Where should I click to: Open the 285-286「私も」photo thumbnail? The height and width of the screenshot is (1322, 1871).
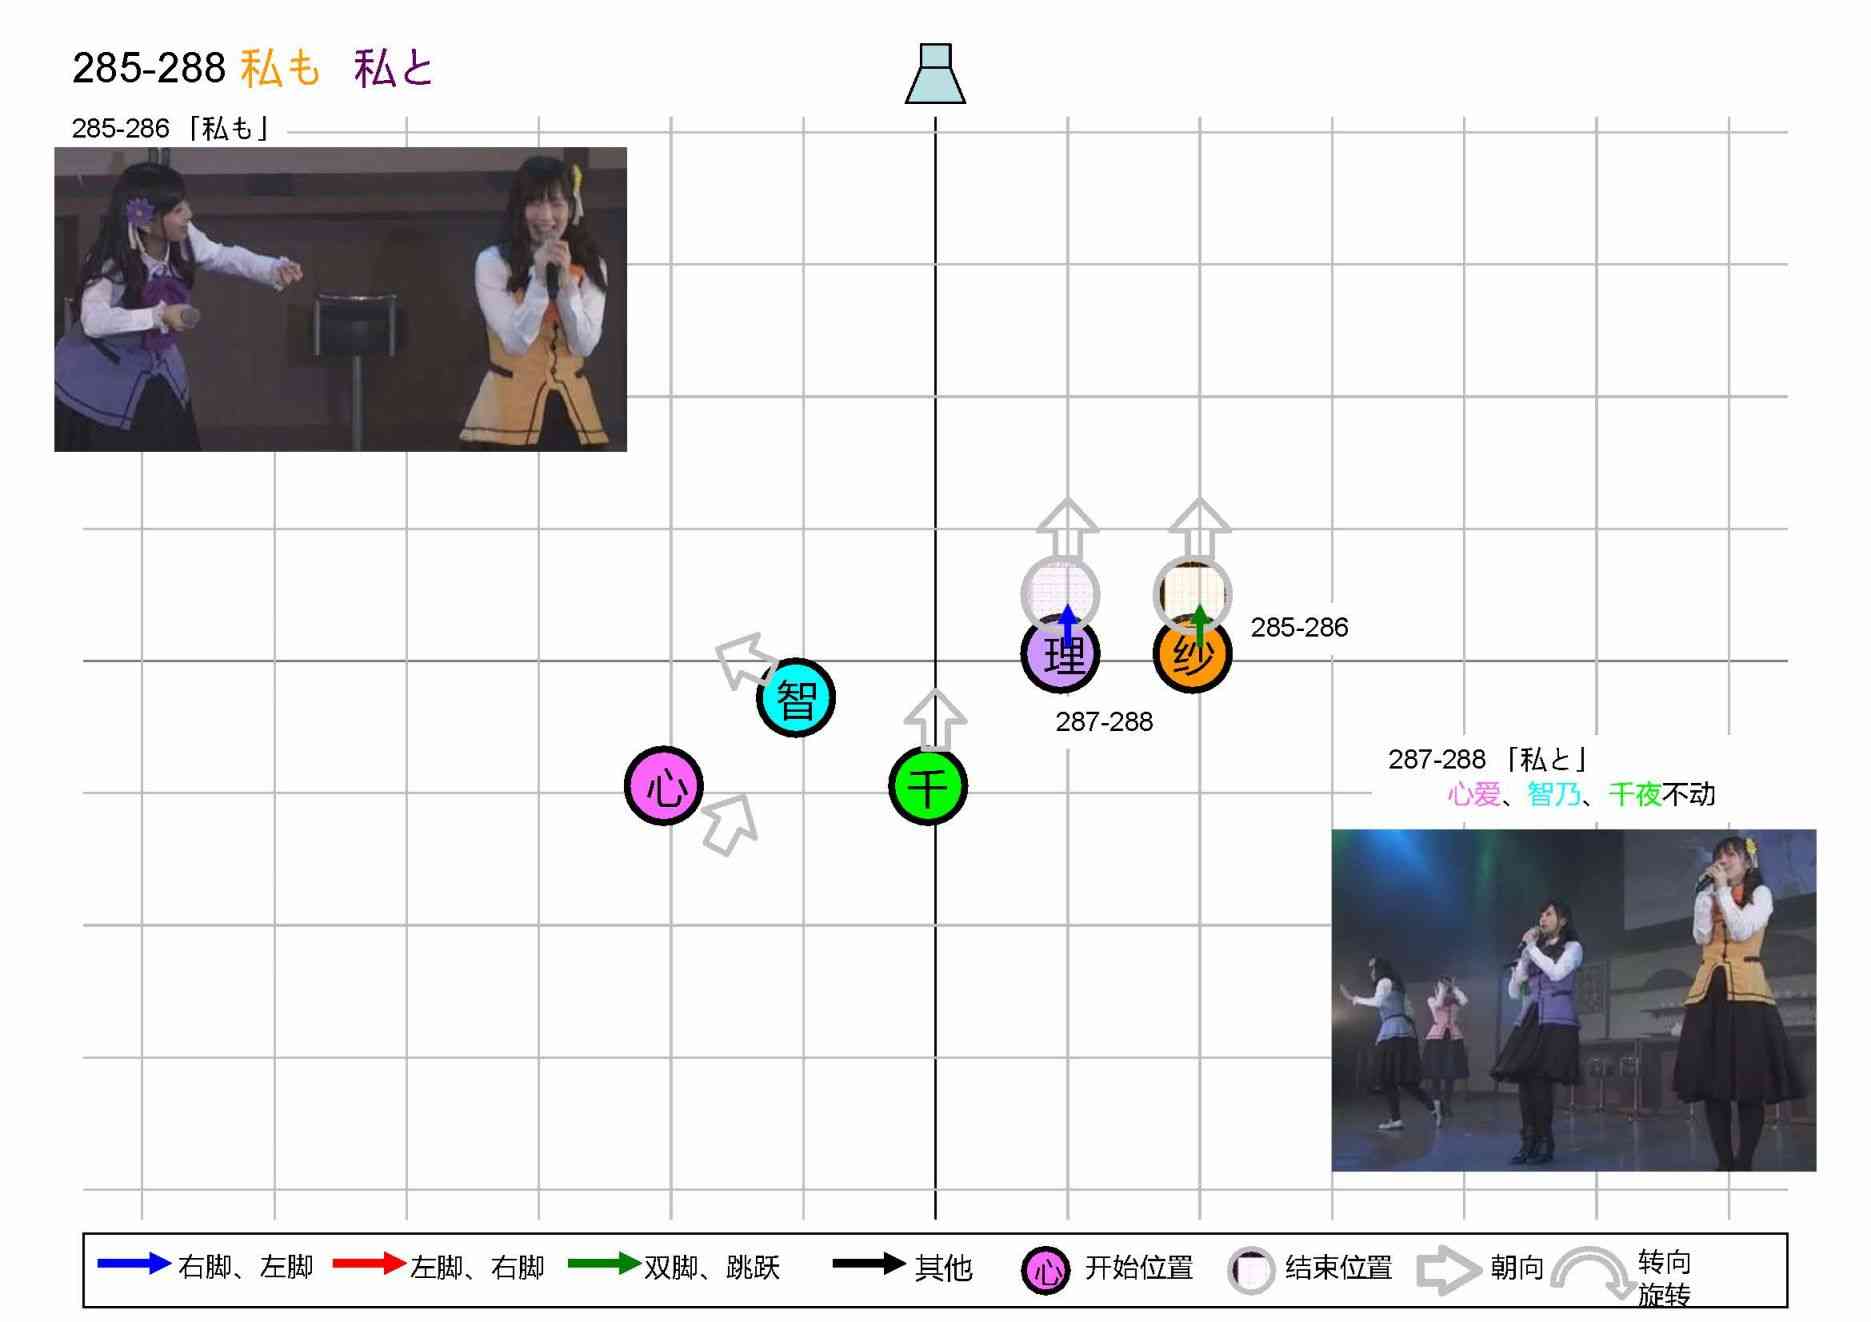340,299
